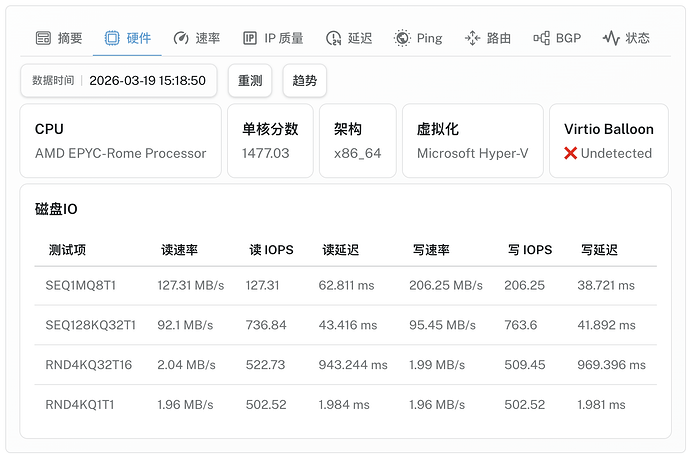Click write rate 95.45 MB/s
690x457 pixels.
(442, 325)
